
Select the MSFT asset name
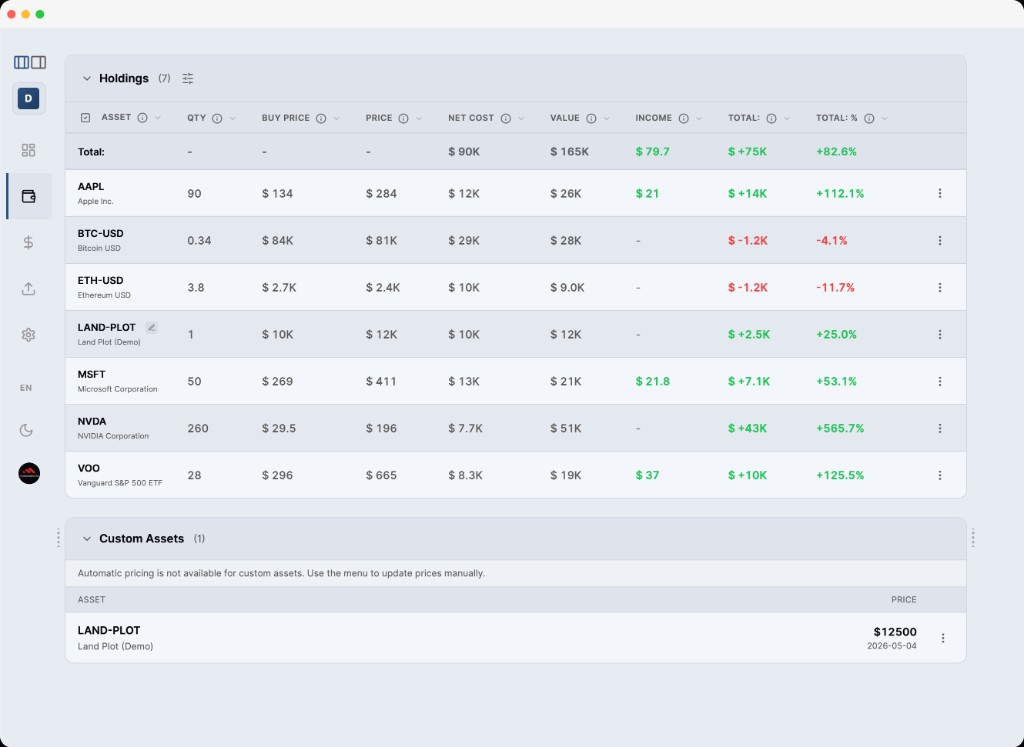coord(91,375)
